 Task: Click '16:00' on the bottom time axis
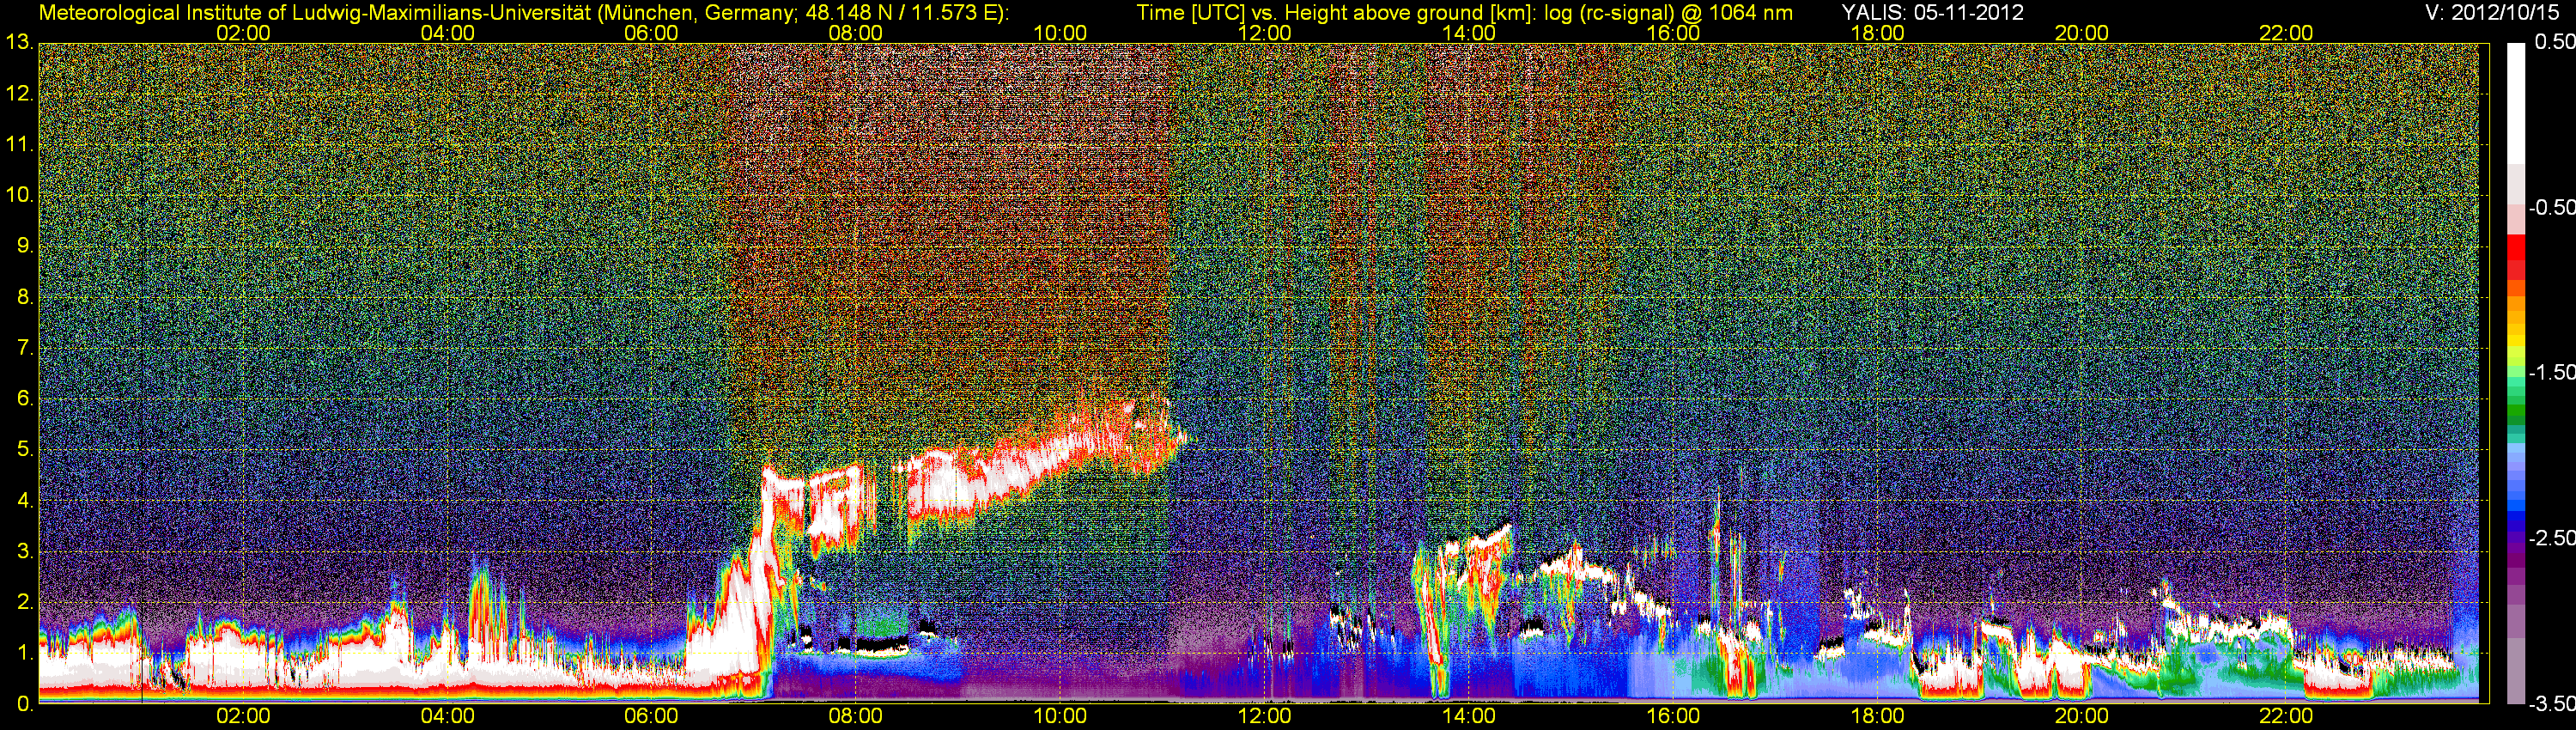click(1673, 717)
